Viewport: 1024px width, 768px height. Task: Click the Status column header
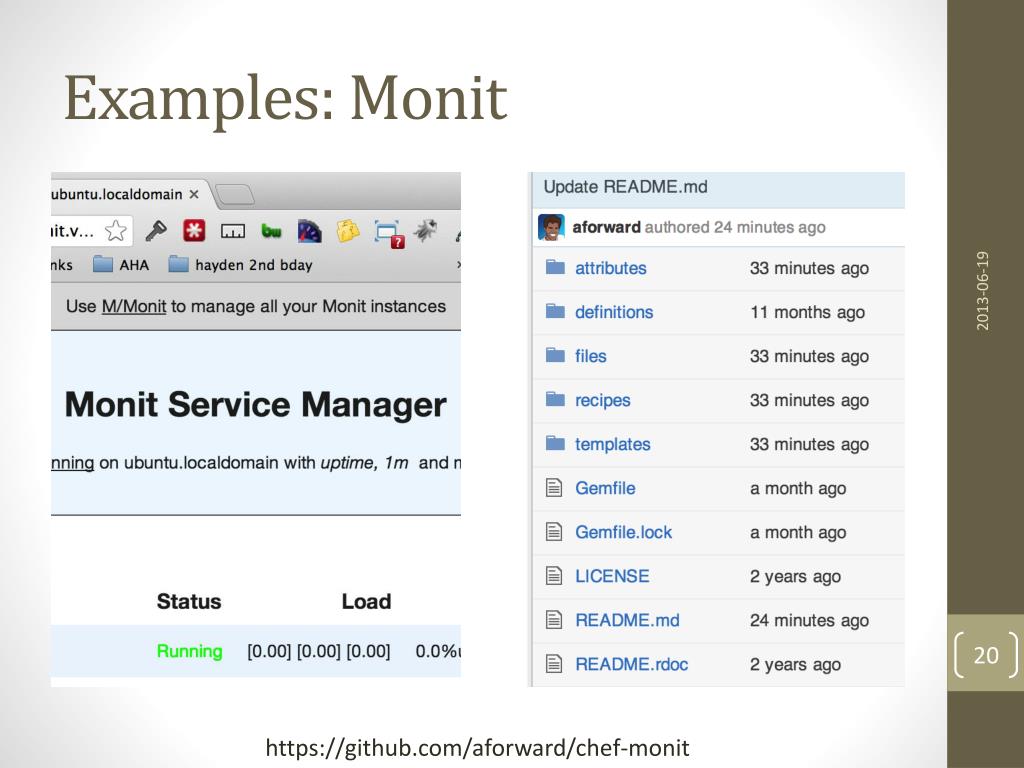point(189,601)
